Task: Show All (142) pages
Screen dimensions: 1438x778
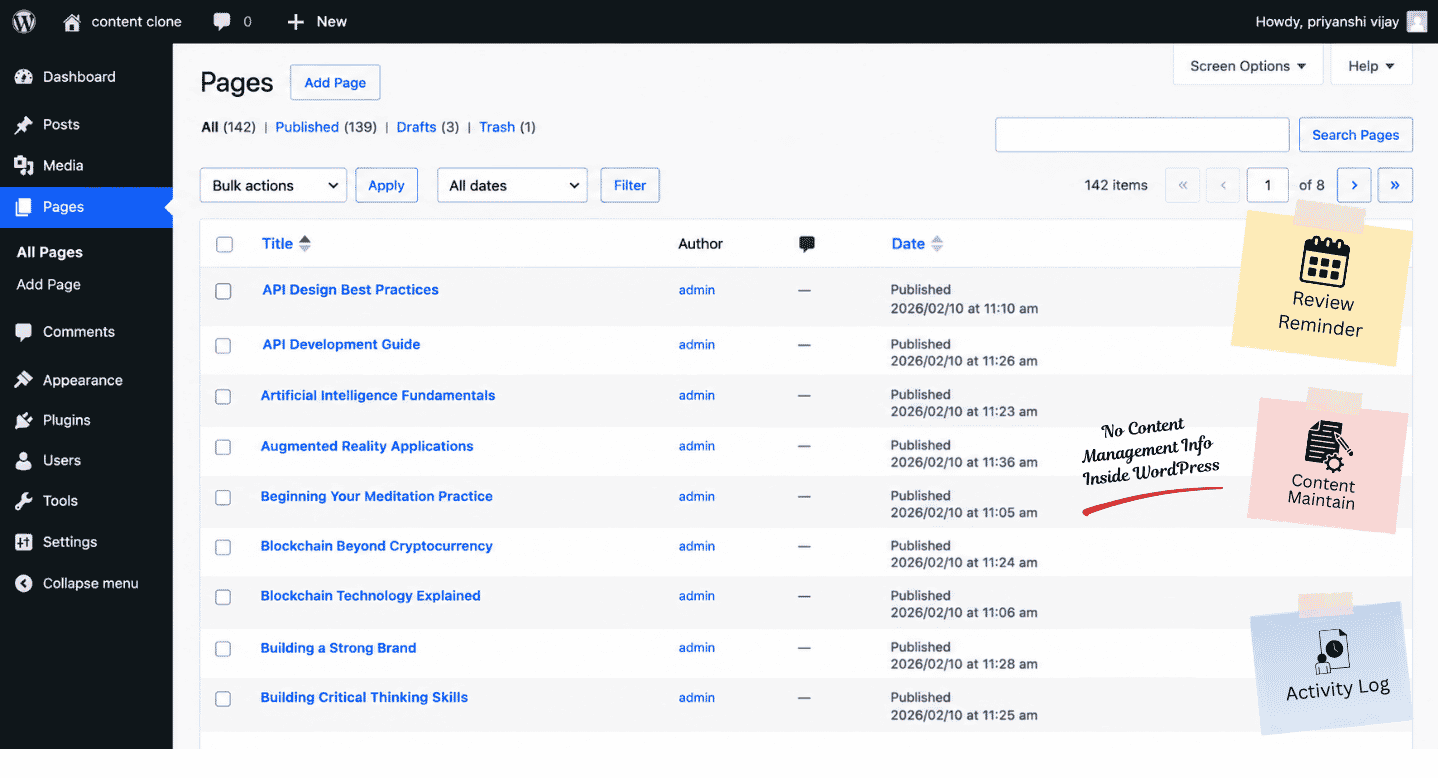Action: (x=228, y=127)
